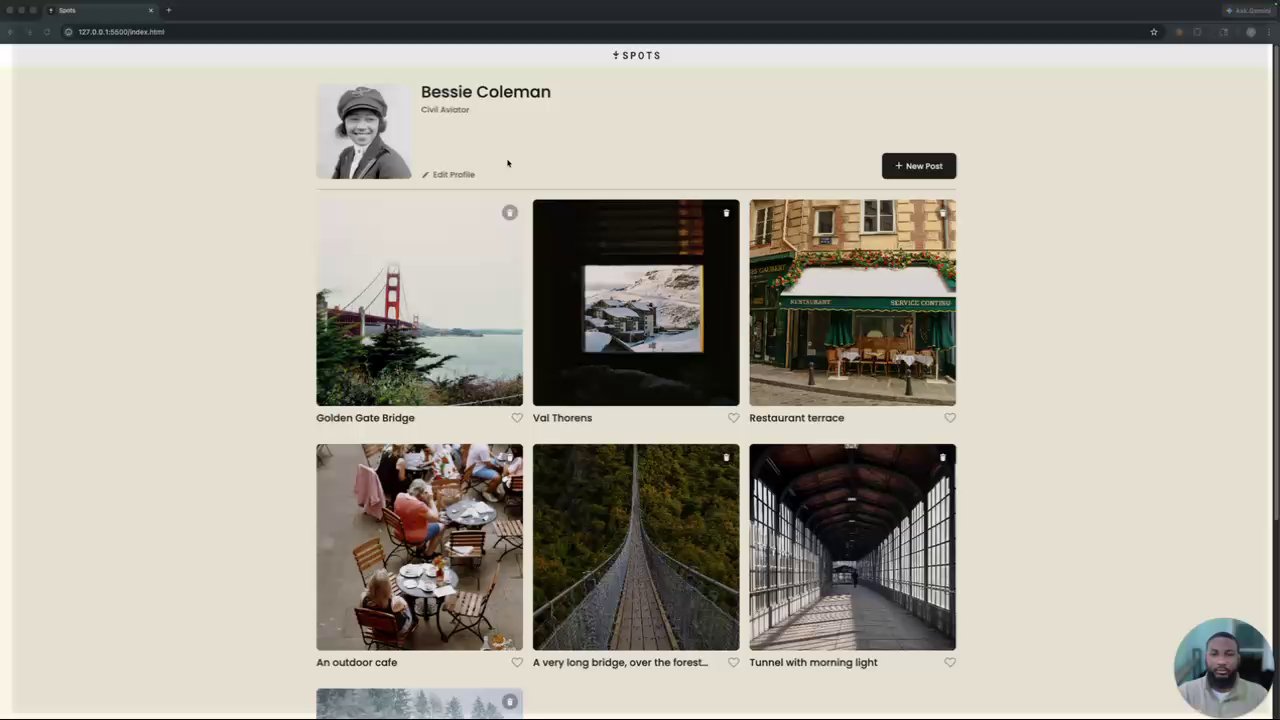Like the Restaurant terrace card
This screenshot has width=1280, height=720.
pyautogui.click(x=950, y=418)
